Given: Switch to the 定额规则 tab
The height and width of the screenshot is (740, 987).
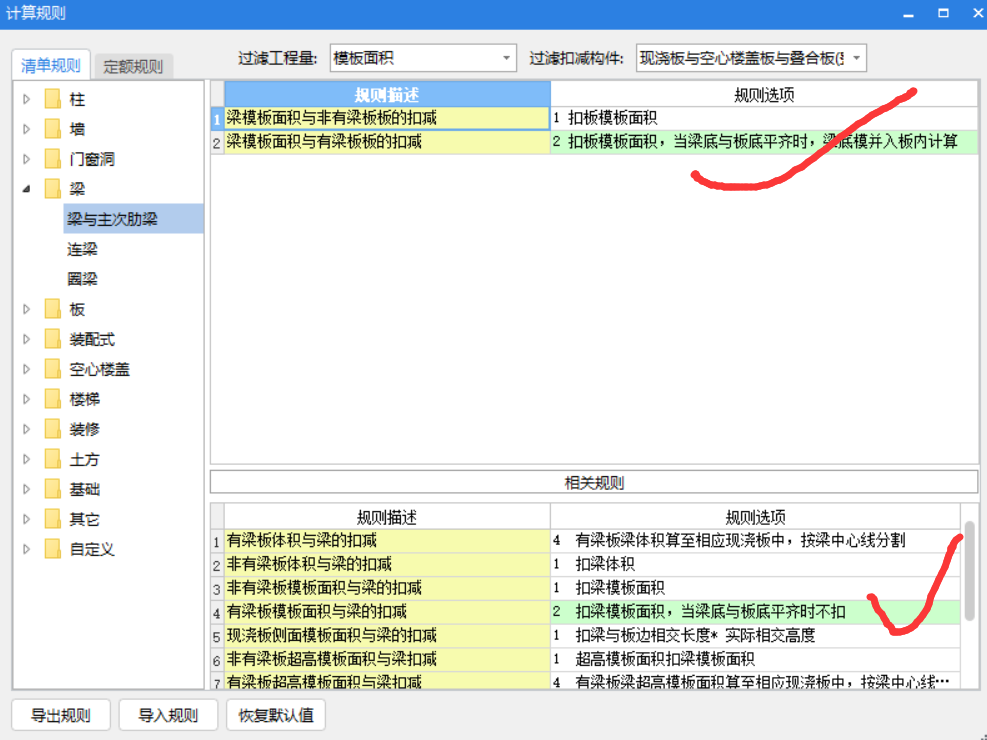Looking at the screenshot, I should 133,66.
